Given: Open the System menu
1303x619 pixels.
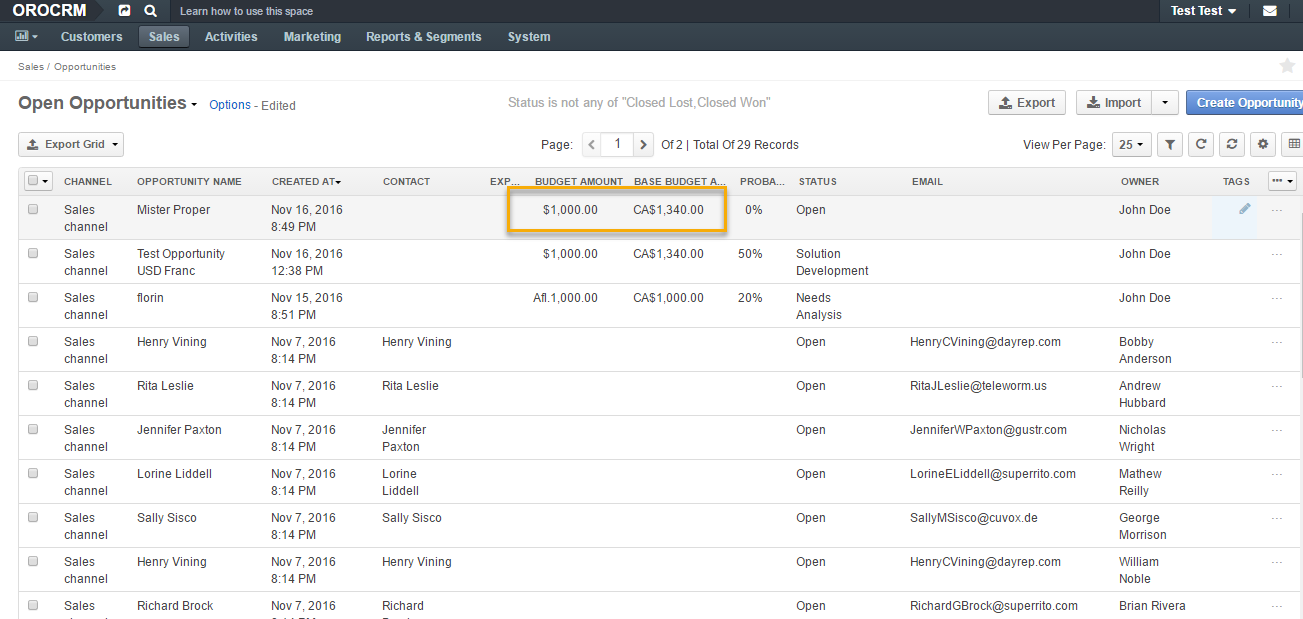Looking at the screenshot, I should tap(529, 37).
